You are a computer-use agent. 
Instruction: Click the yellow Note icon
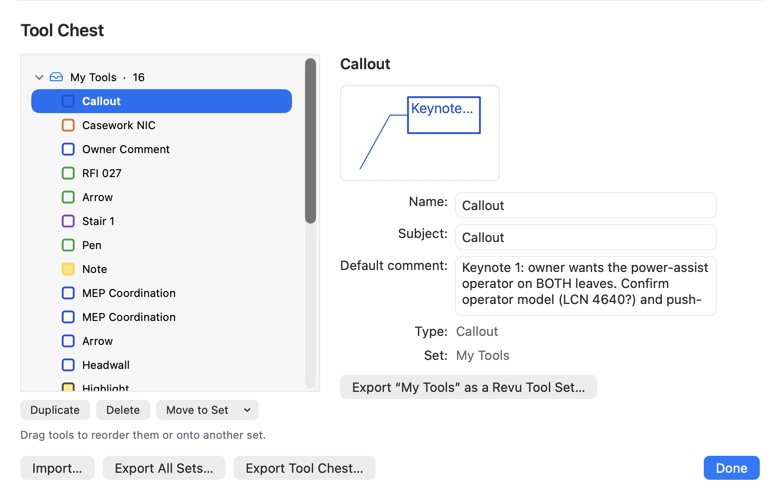(x=68, y=269)
